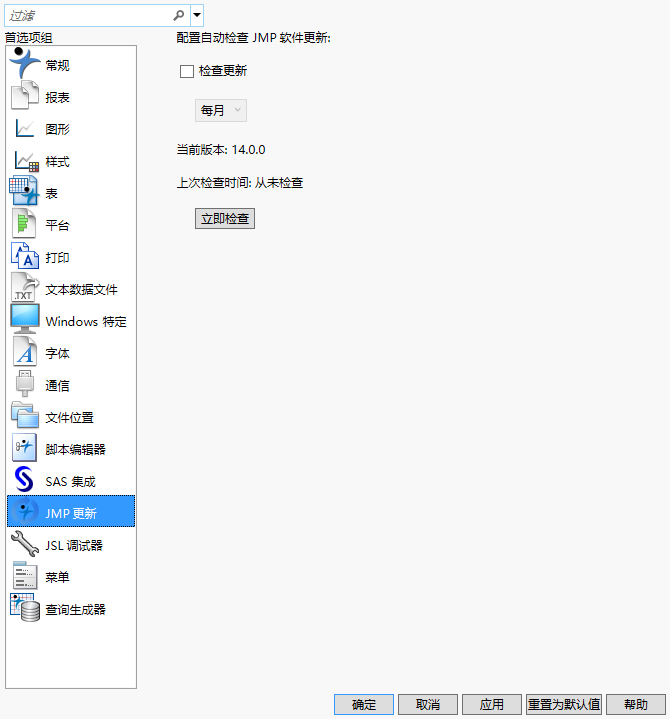Click 重置为默认值 button
This screenshot has width=670, height=719.
pyautogui.click(x=564, y=704)
